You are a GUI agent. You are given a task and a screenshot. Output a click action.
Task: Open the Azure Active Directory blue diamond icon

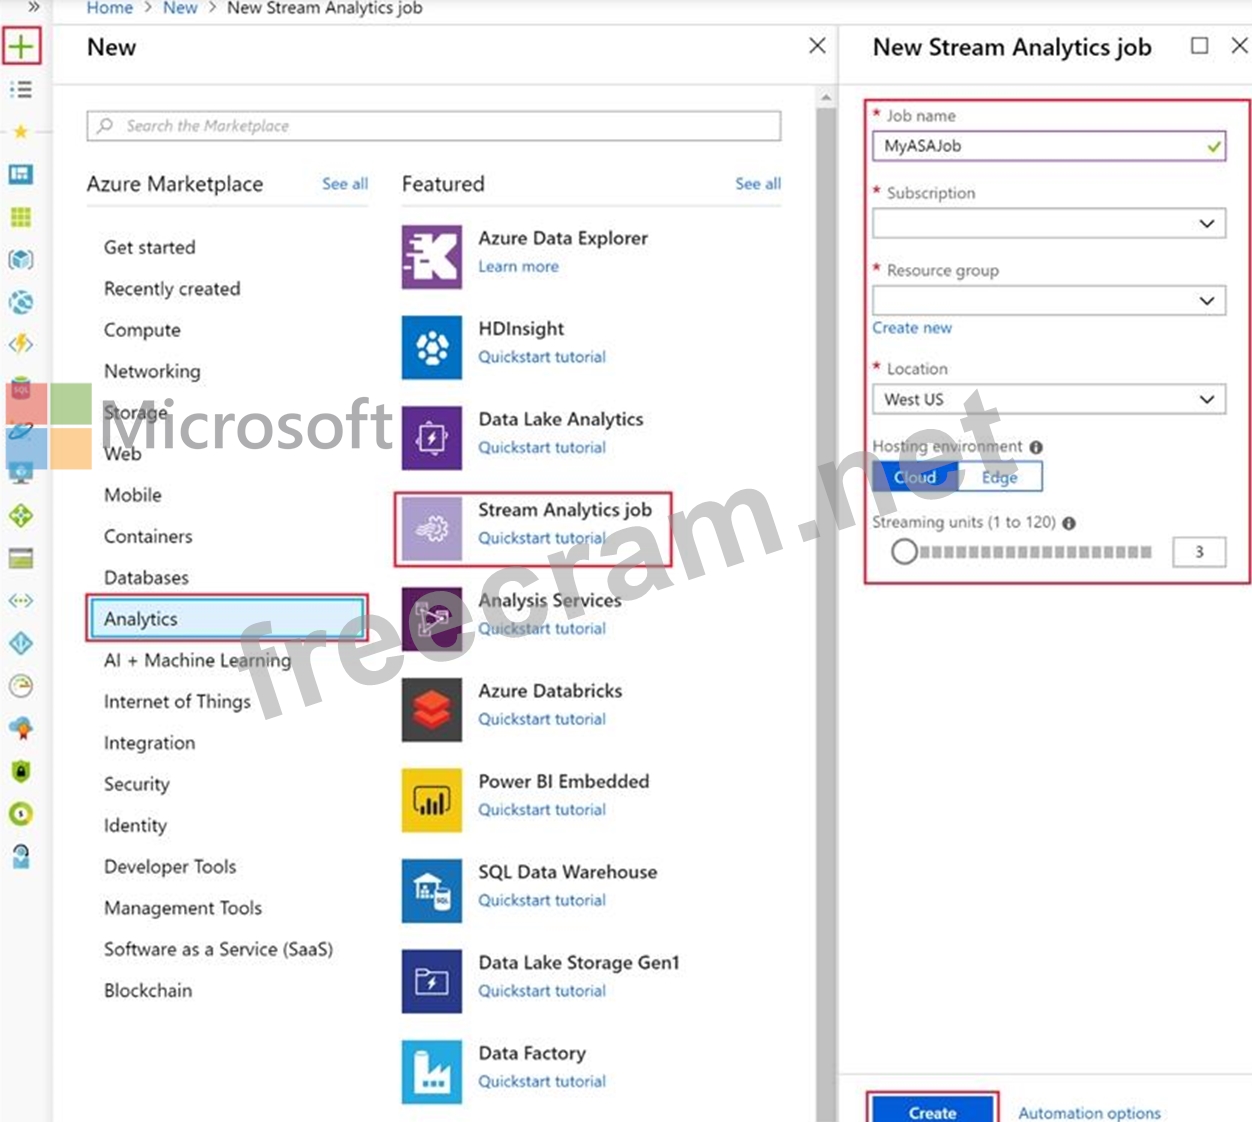tap(21, 643)
